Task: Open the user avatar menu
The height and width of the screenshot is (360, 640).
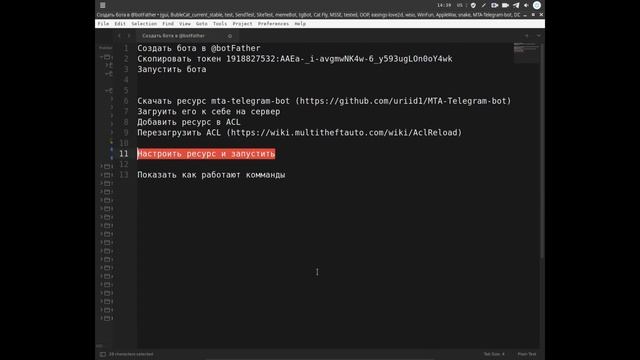Action: pyautogui.click(x=537, y=5)
